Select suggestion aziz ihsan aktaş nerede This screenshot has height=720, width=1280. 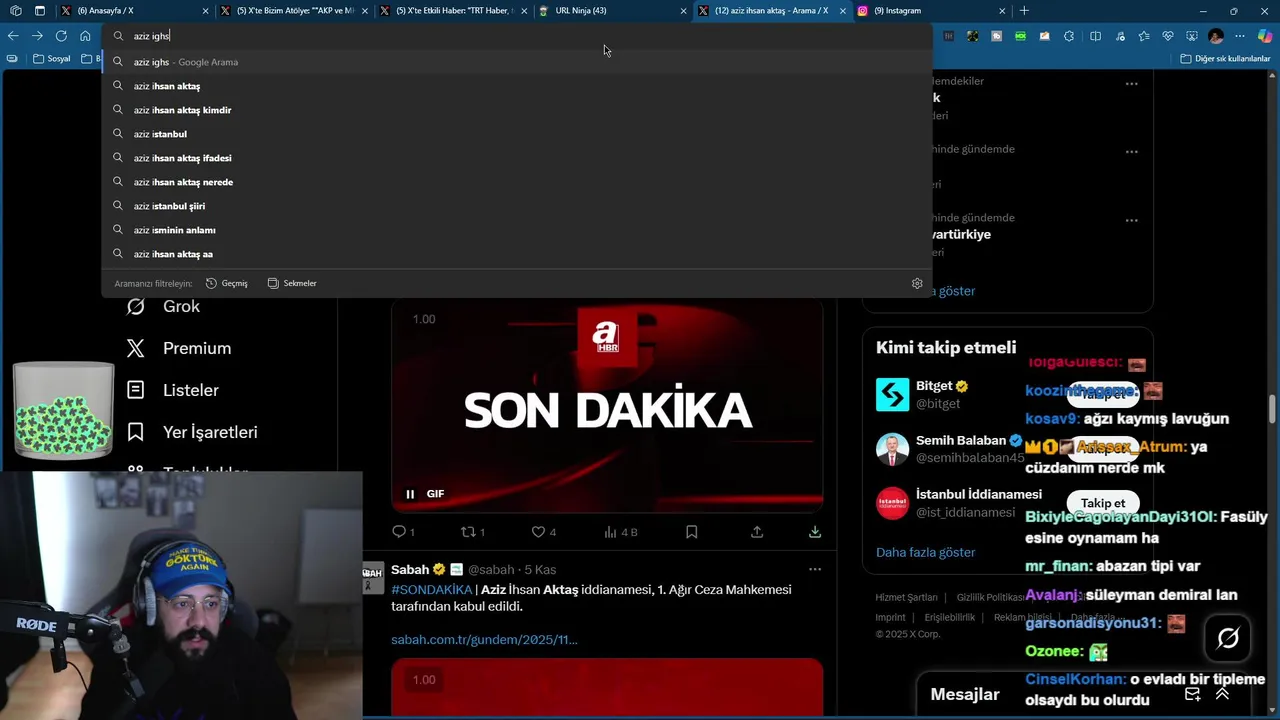point(516,182)
